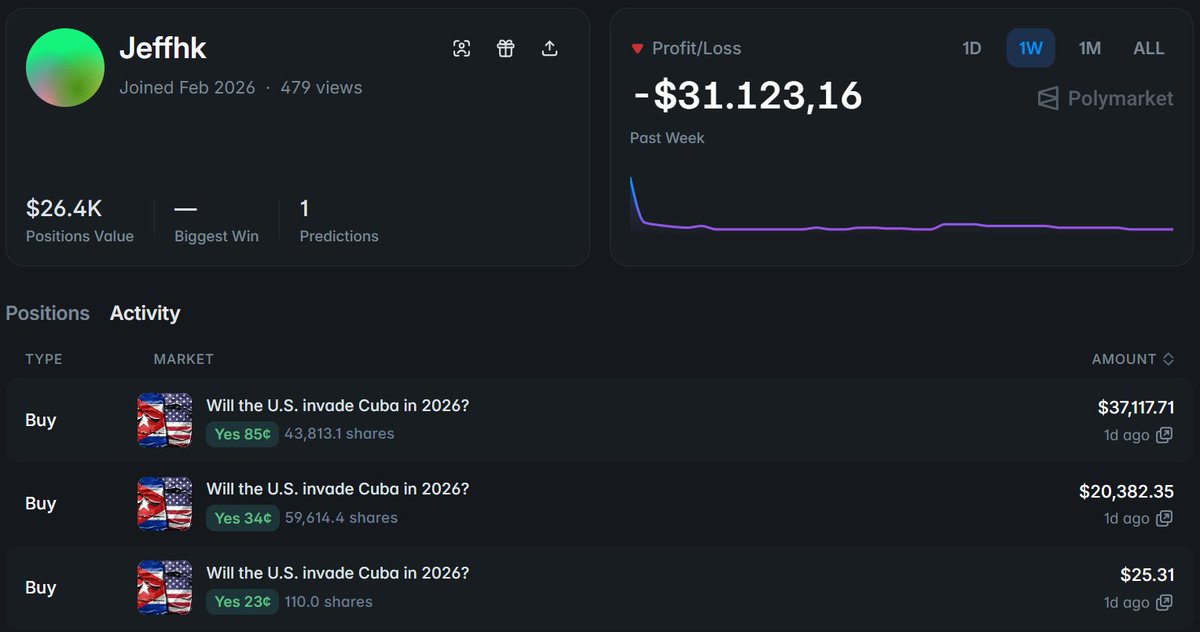The height and width of the screenshot is (632, 1200).
Task: Click the Profit/Loss down-arrow indicator icon
Action: tap(637, 48)
